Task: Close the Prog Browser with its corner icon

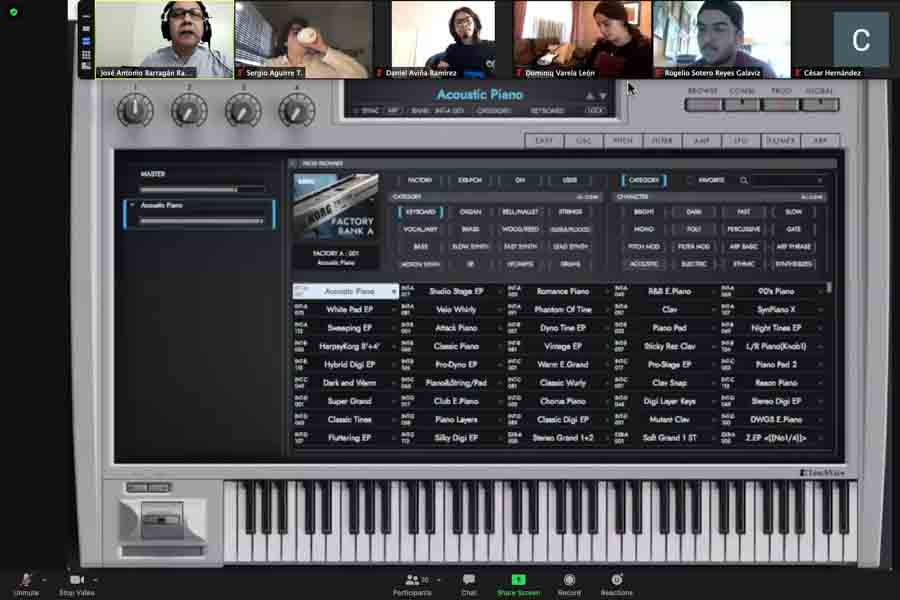Action: (293, 164)
